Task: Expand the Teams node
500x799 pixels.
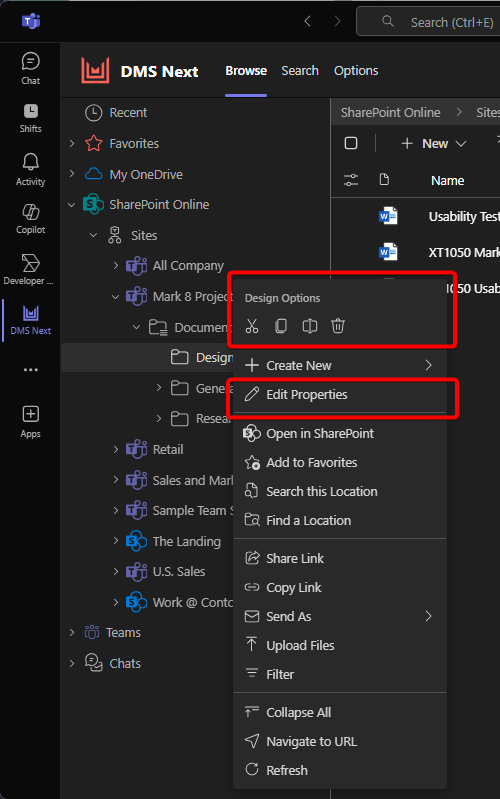Action: [72, 632]
